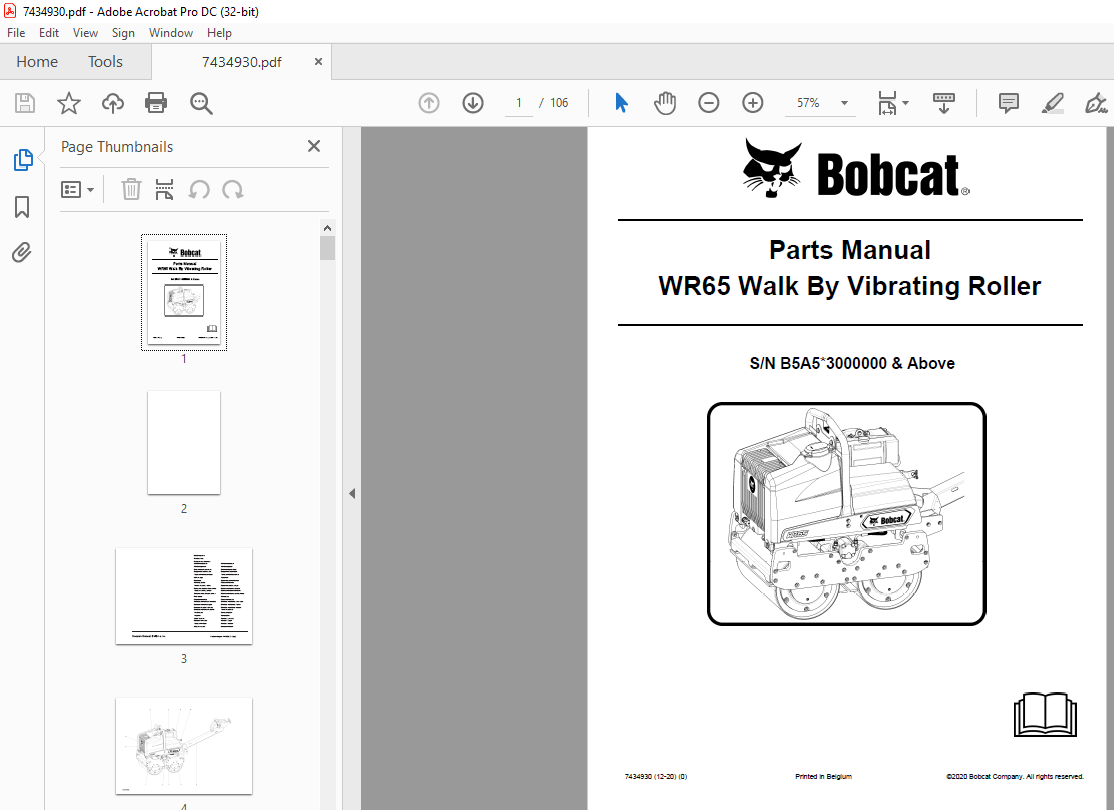This screenshot has height=810, width=1114.
Task: Click the ©2020 Bobcat Company copyright text
Action: tap(1015, 777)
